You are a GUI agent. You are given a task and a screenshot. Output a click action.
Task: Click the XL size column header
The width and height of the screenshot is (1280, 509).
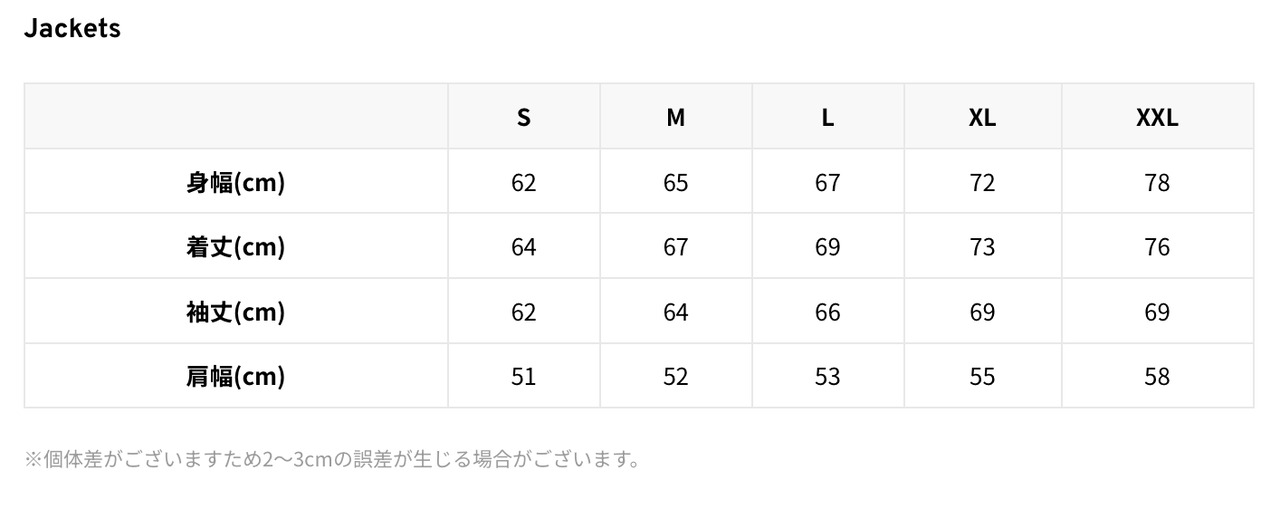point(982,118)
